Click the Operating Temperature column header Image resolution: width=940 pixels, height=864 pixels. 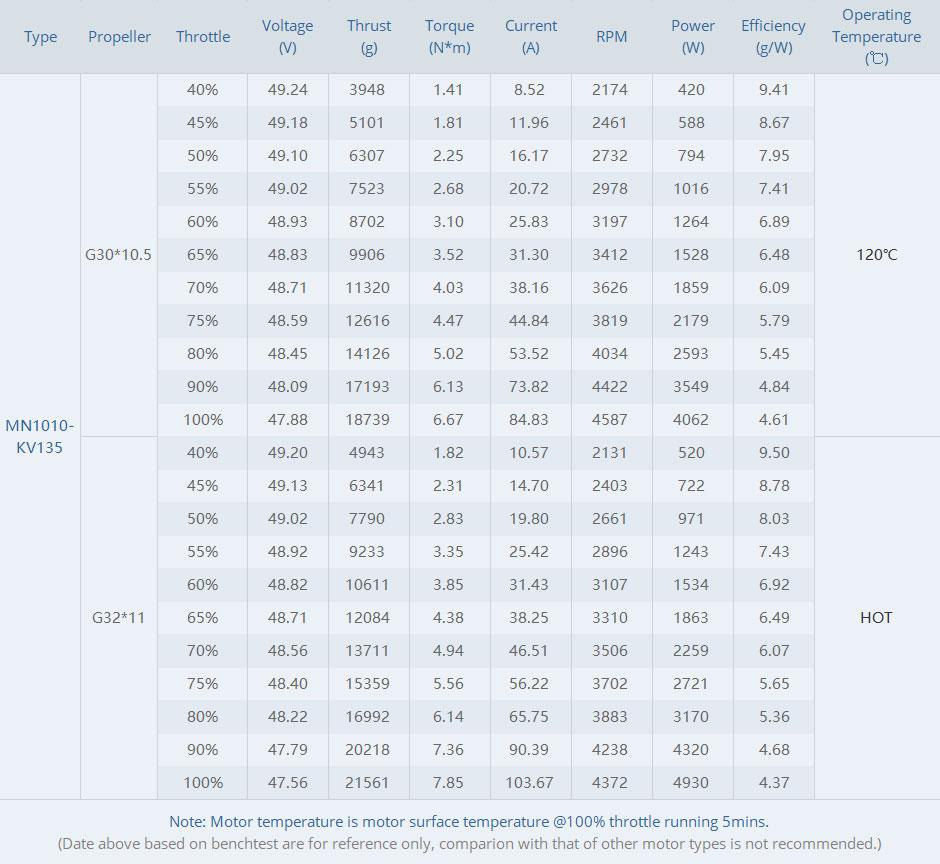(876, 37)
